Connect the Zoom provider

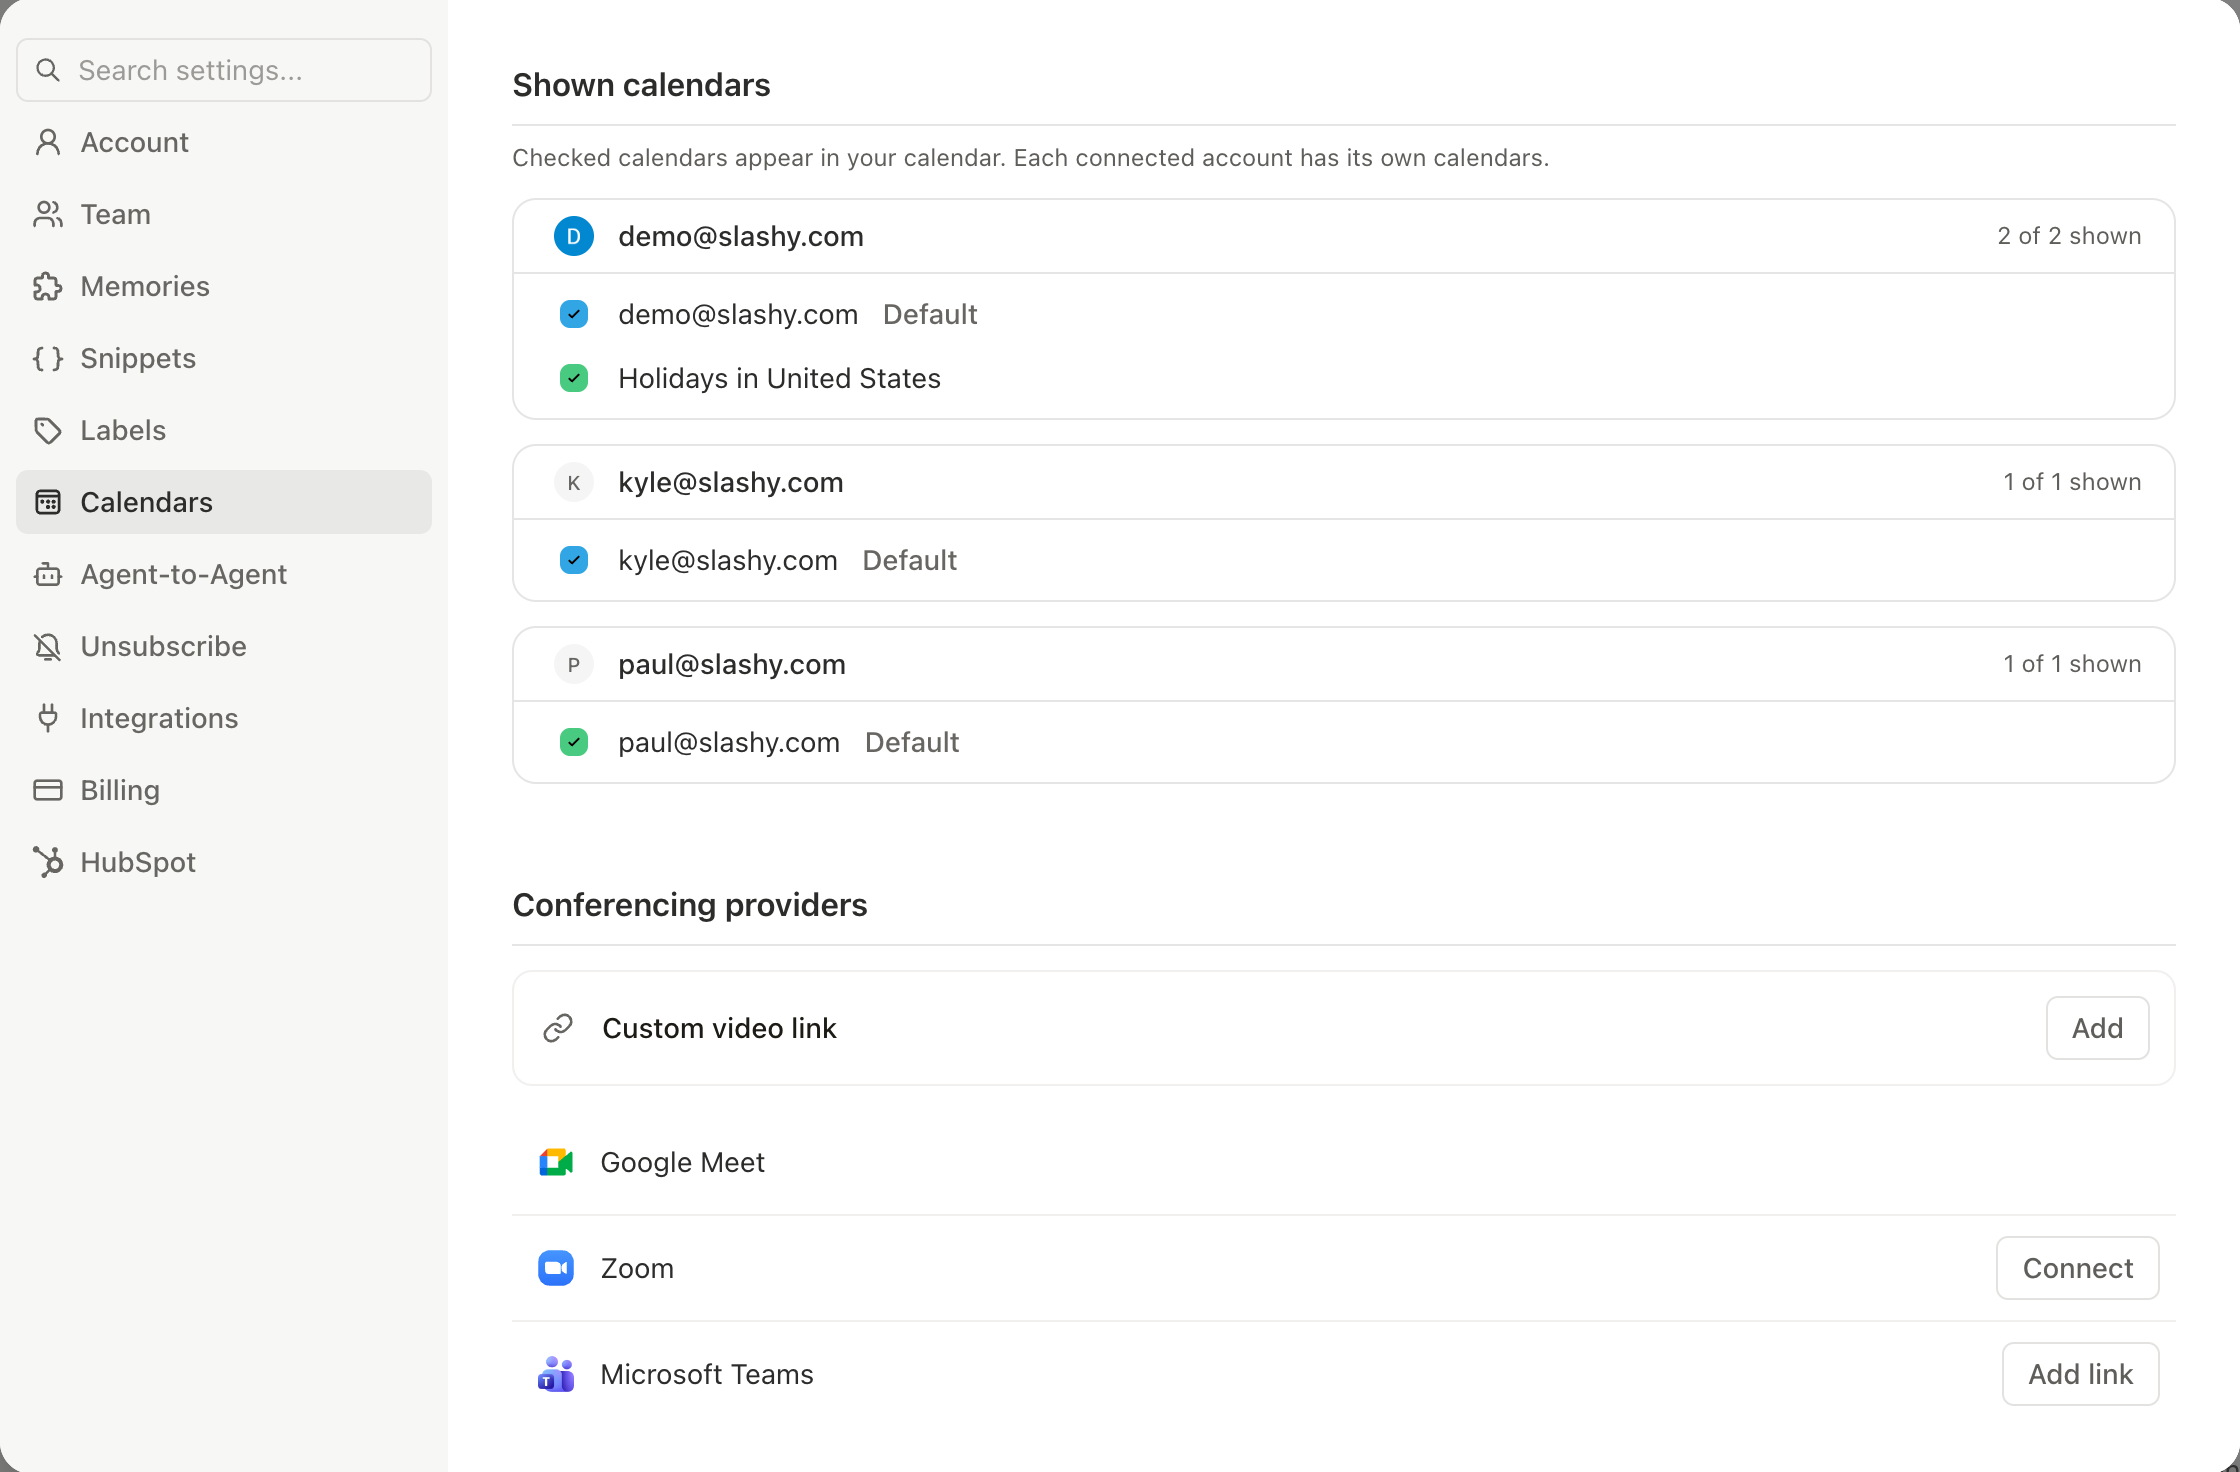point(2078,1268)
